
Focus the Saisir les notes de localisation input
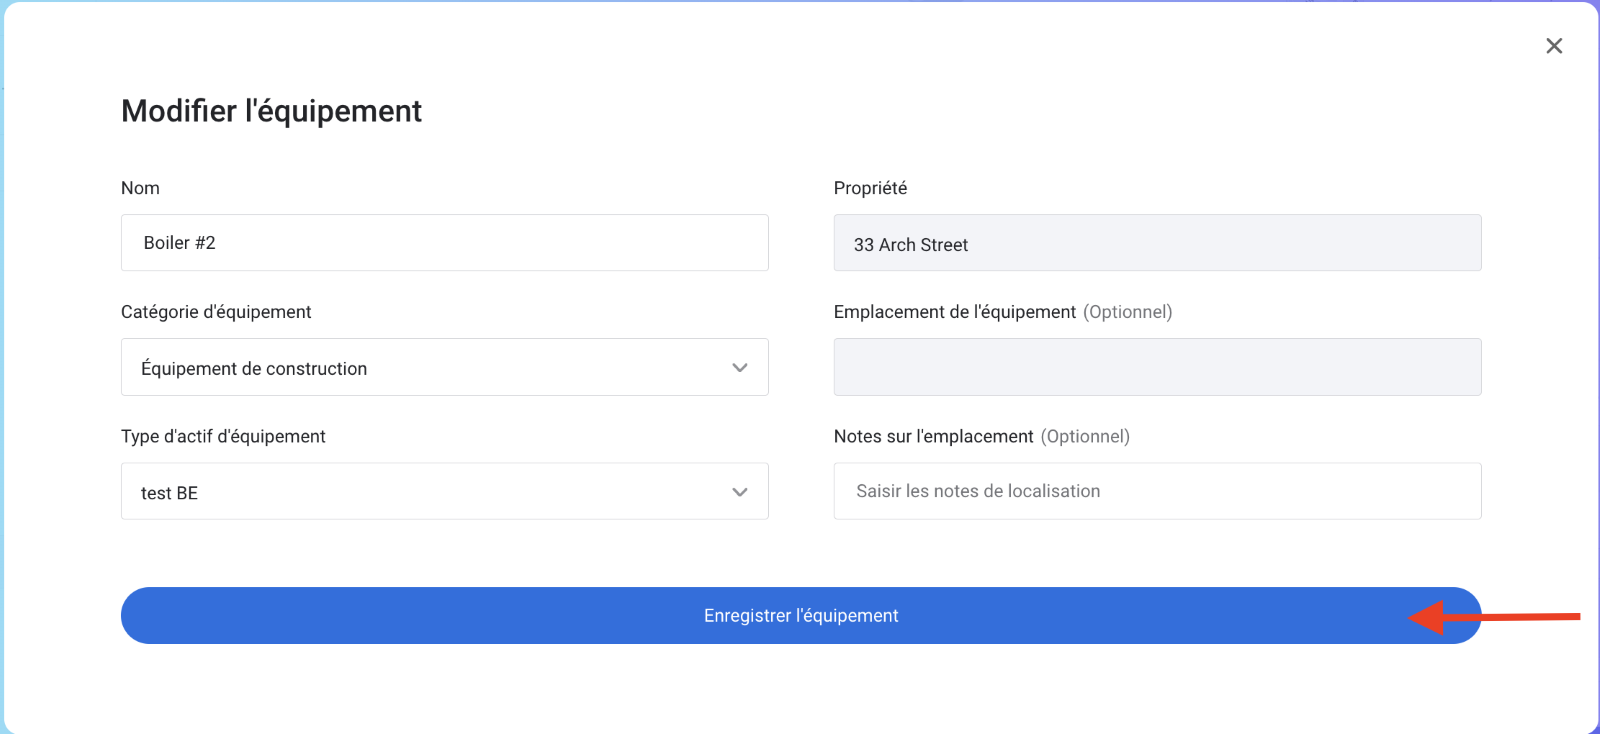click(x=1157, y=491)
